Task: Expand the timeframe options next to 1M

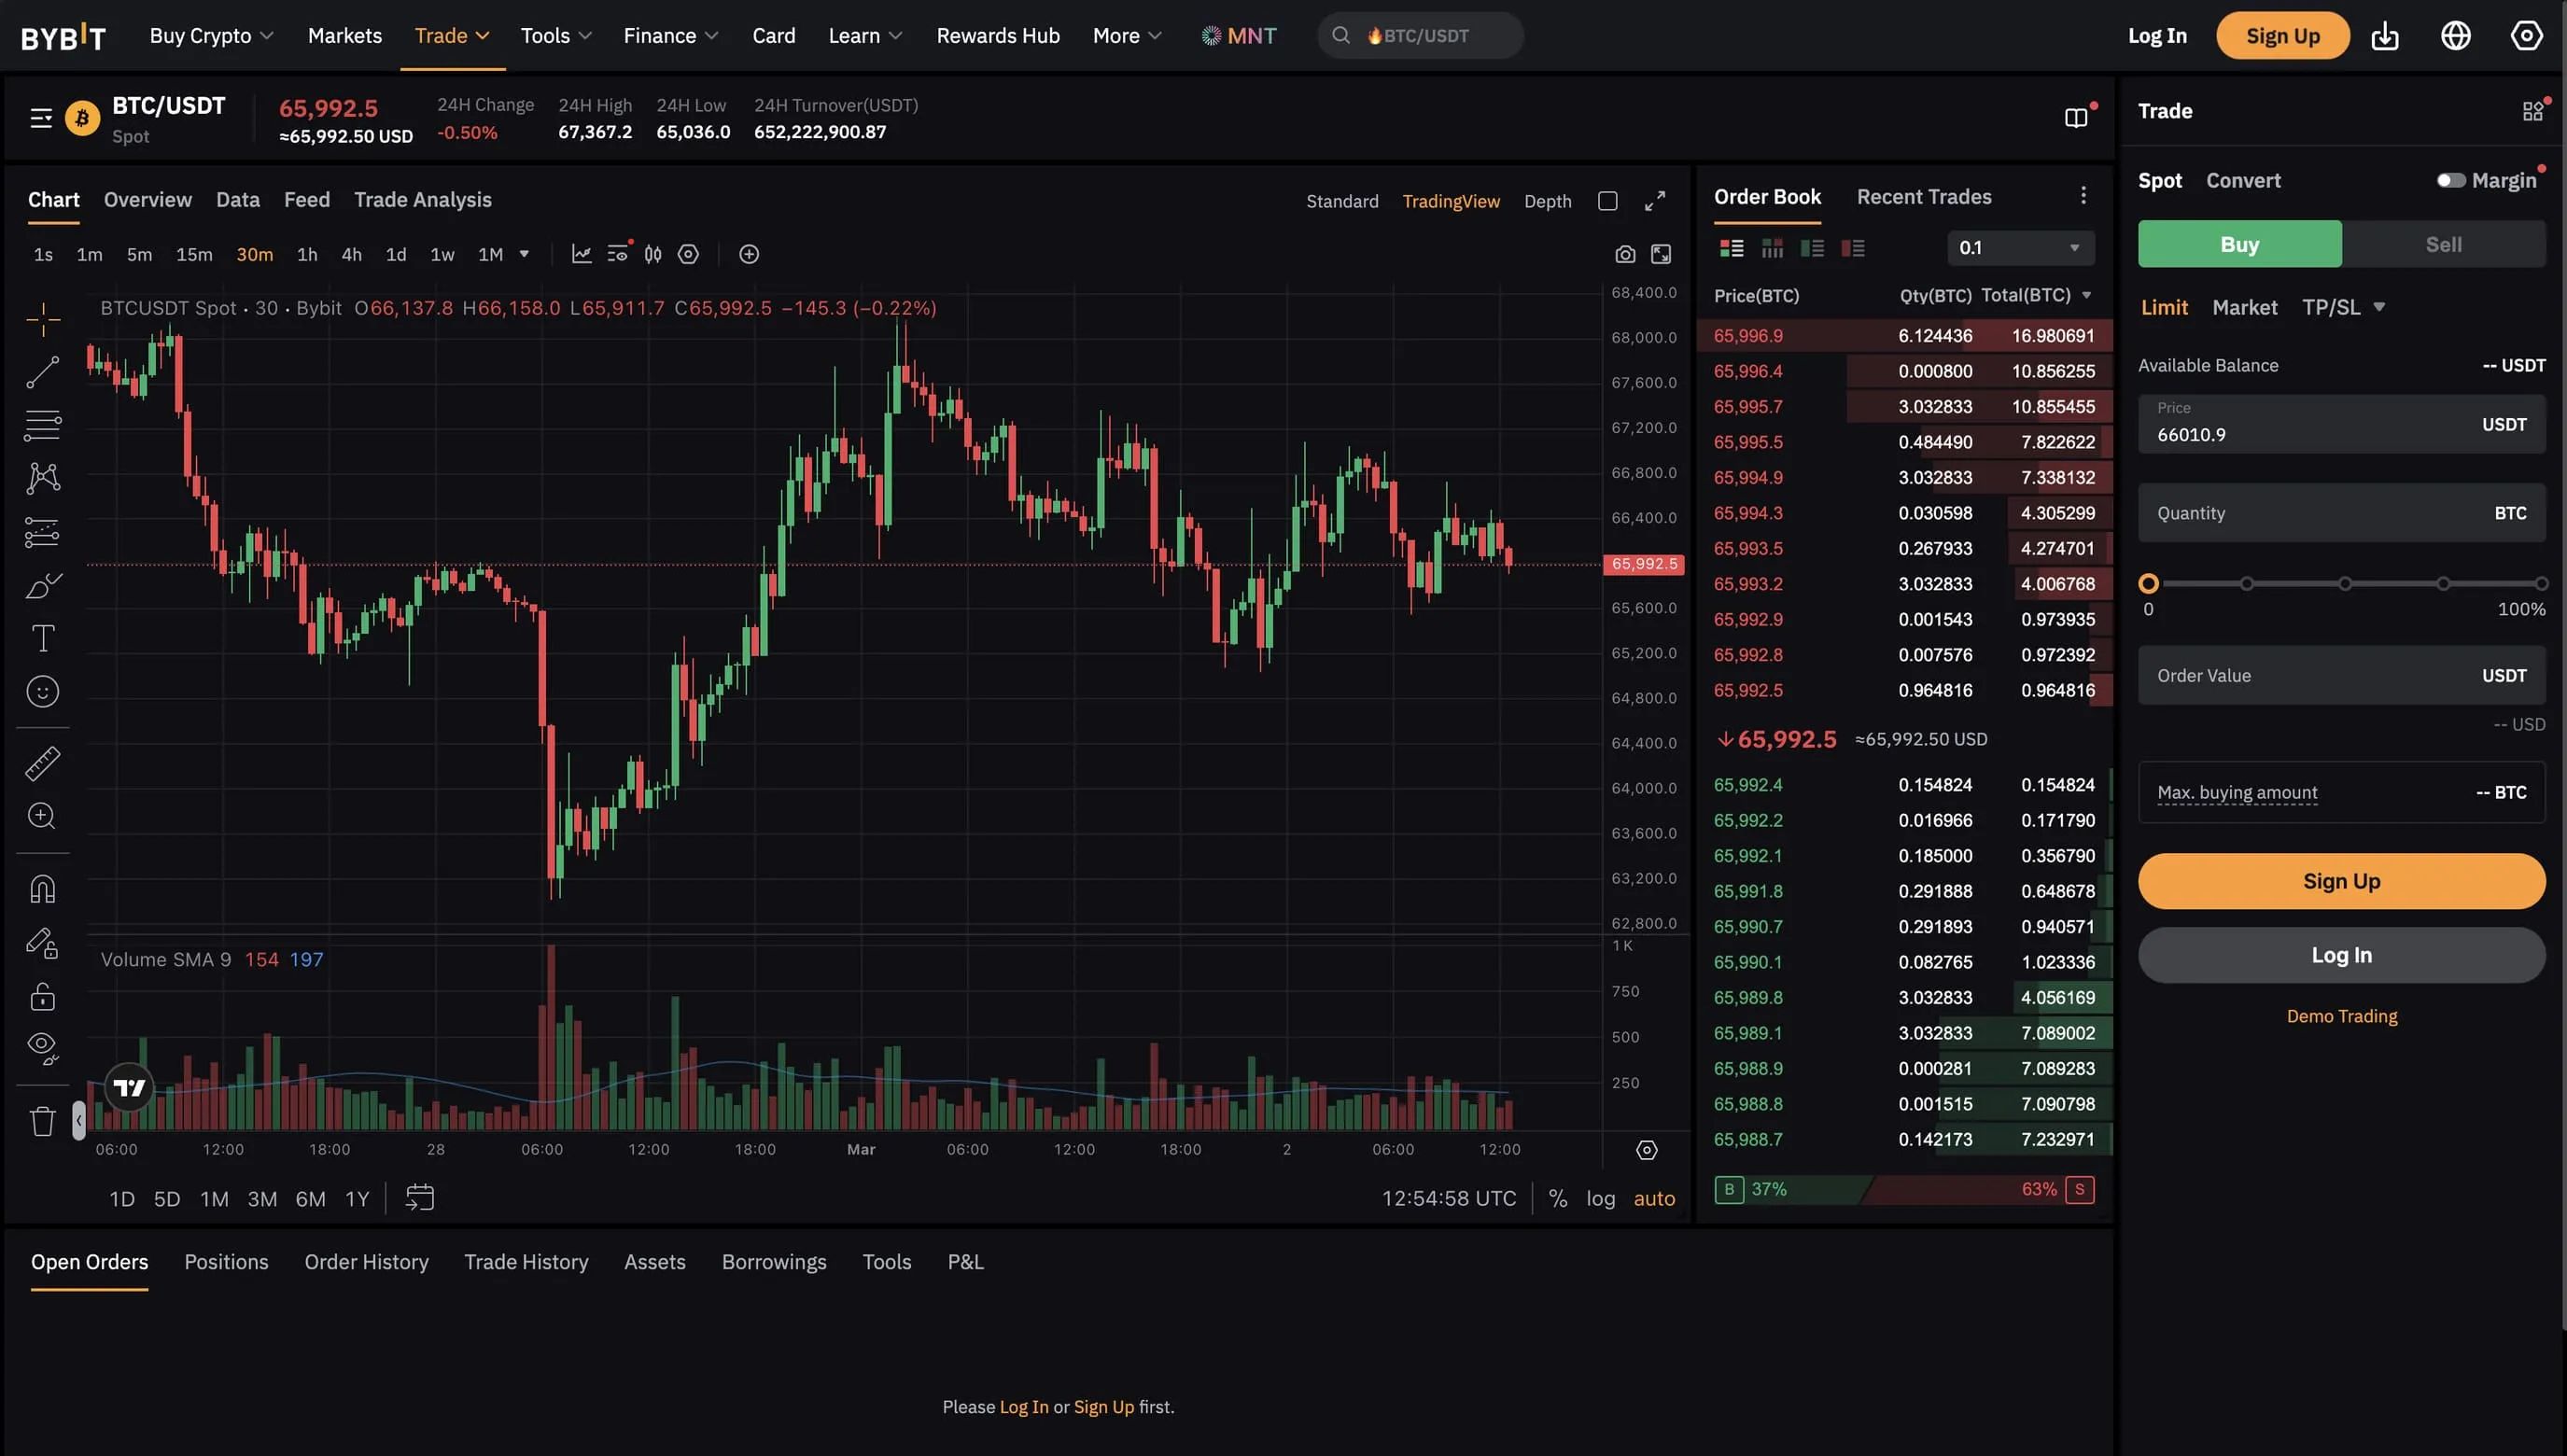Action: click(525, 253)
